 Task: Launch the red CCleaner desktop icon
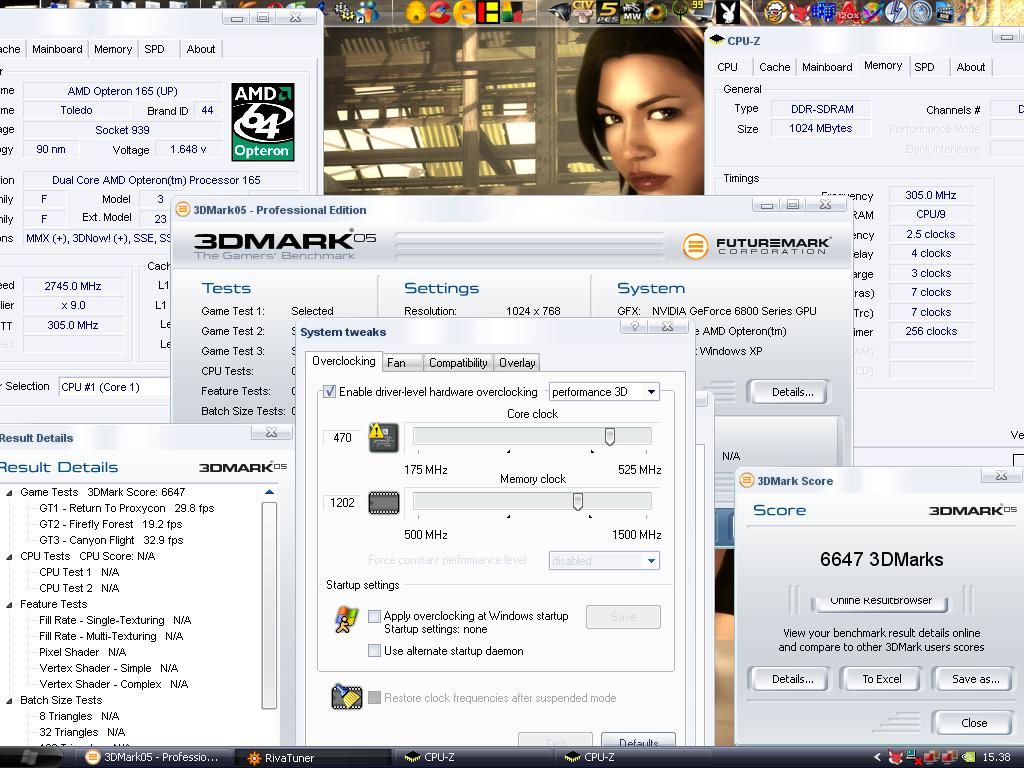pos(440,12)
